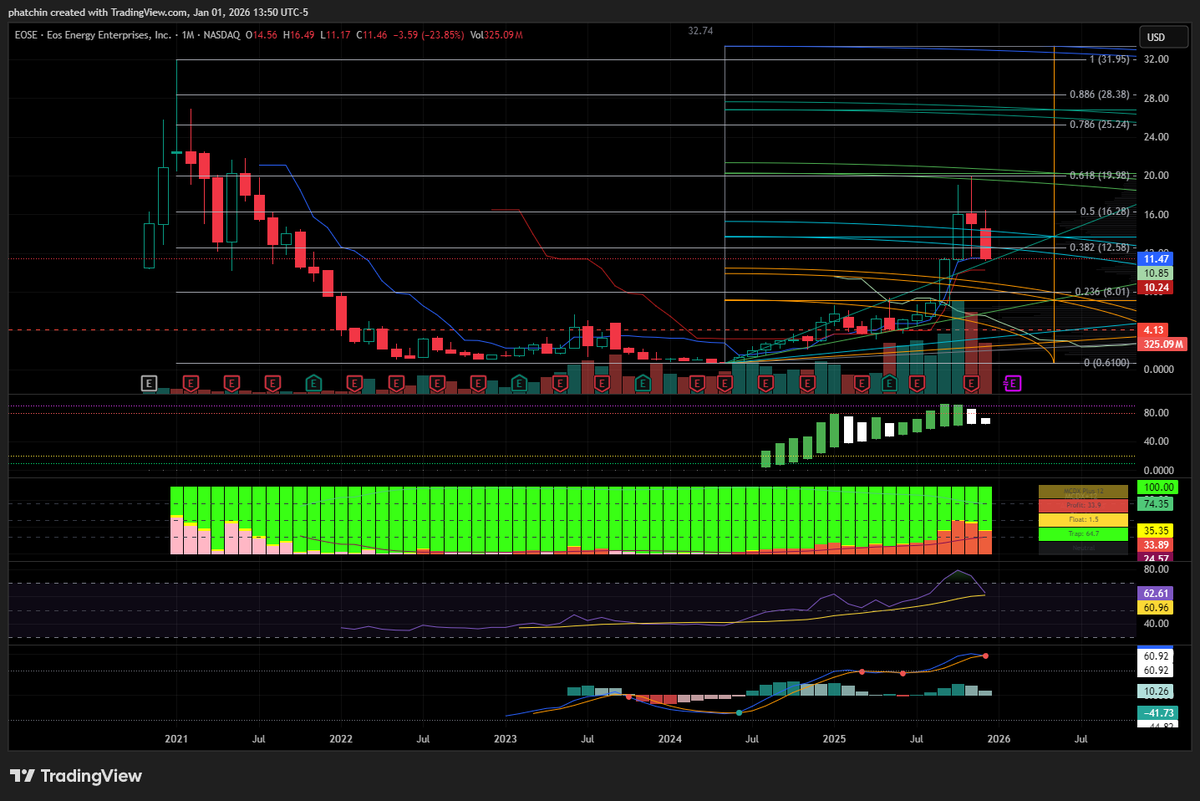Screen dimensions: 1200x801
Task: Click the 2023 year label on time axis
Action: pos(506,740)
